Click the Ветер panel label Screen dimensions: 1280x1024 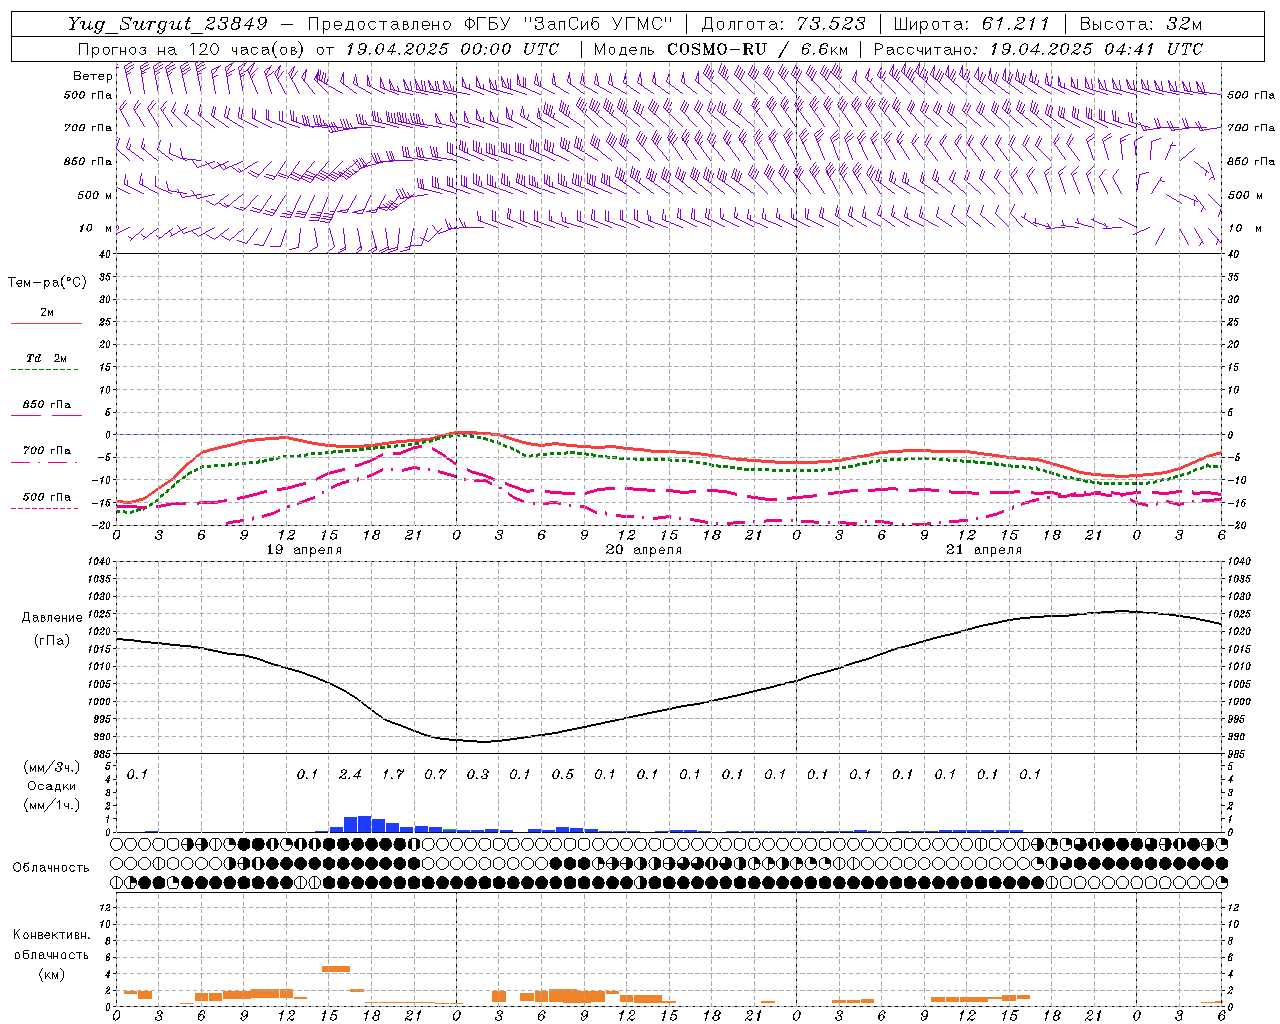pos(92,76)
